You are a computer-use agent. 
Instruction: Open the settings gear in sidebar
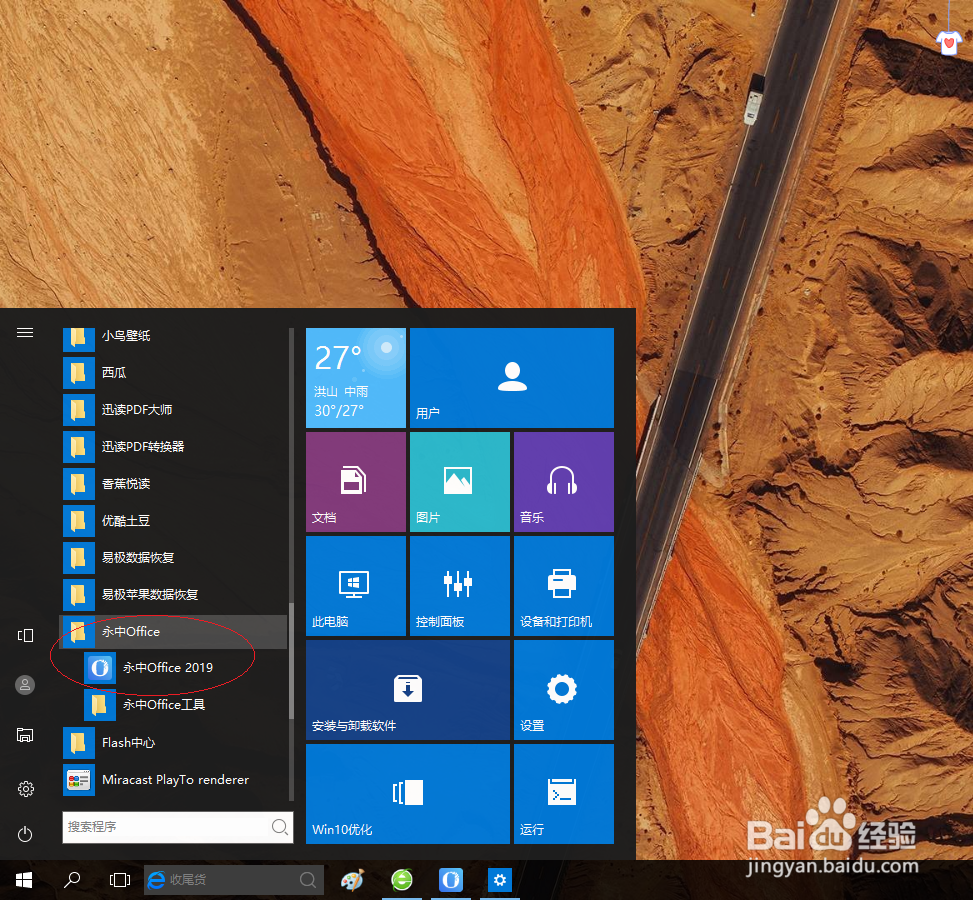tap(25, 789)
